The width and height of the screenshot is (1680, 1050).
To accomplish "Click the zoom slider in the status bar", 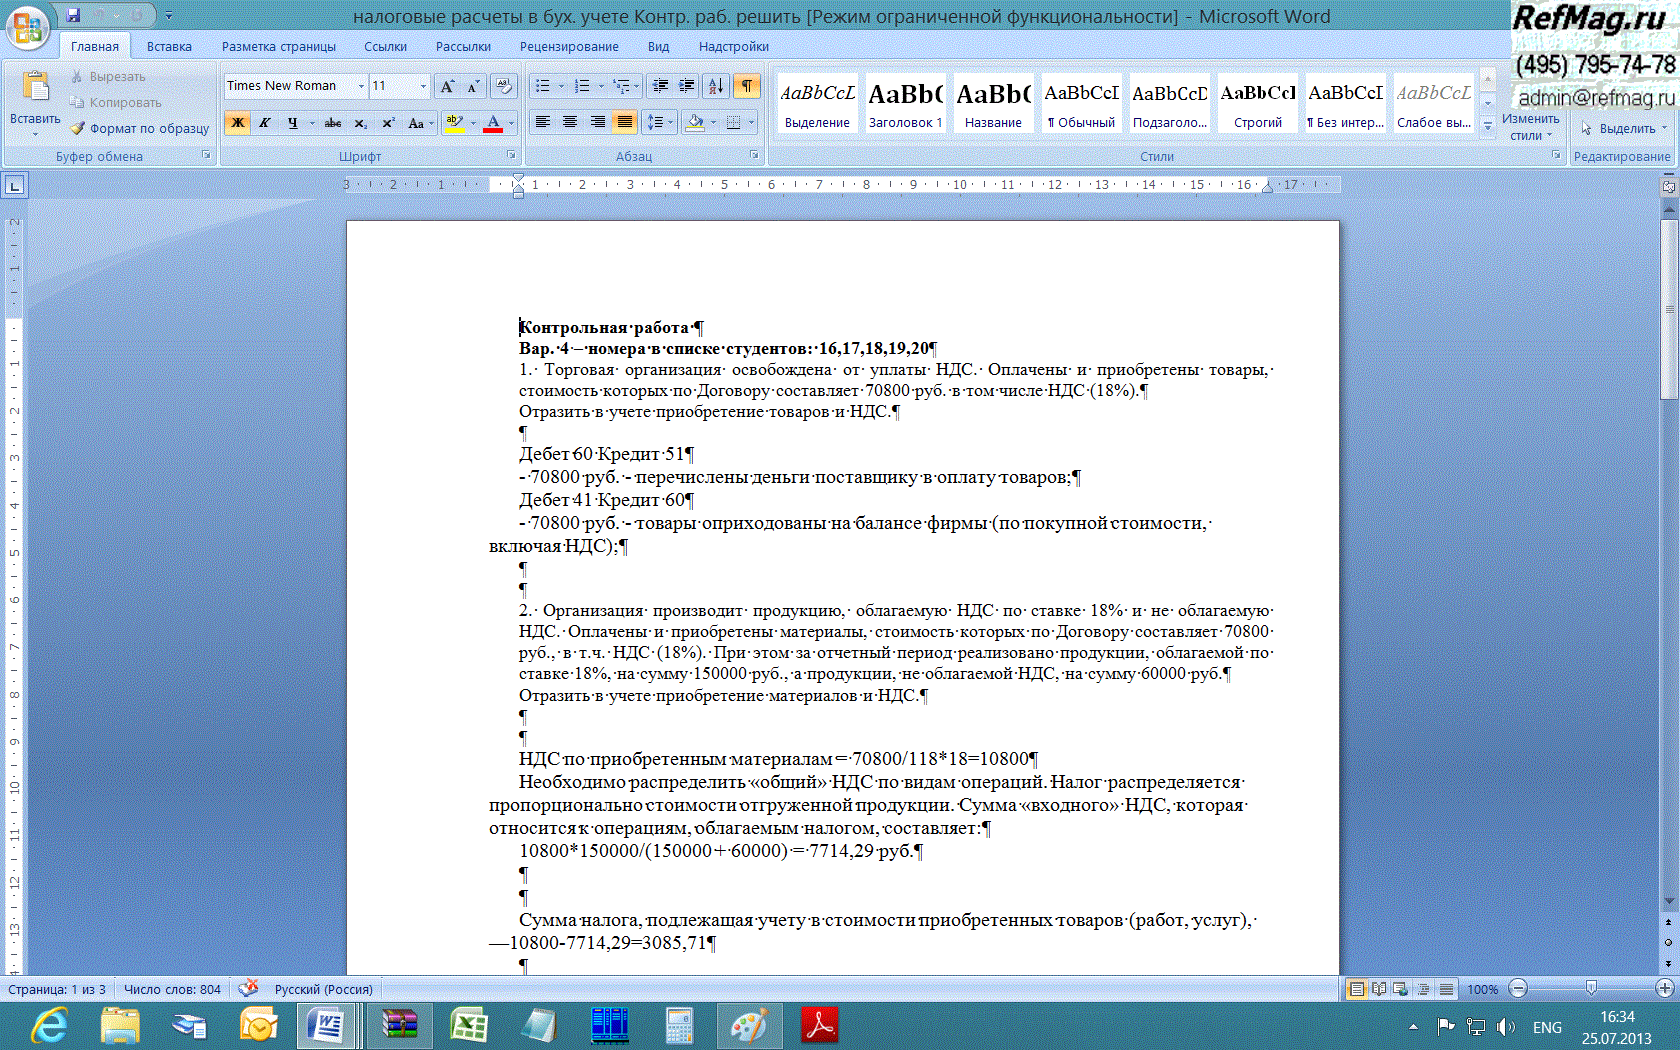I will pos(1591,989).
